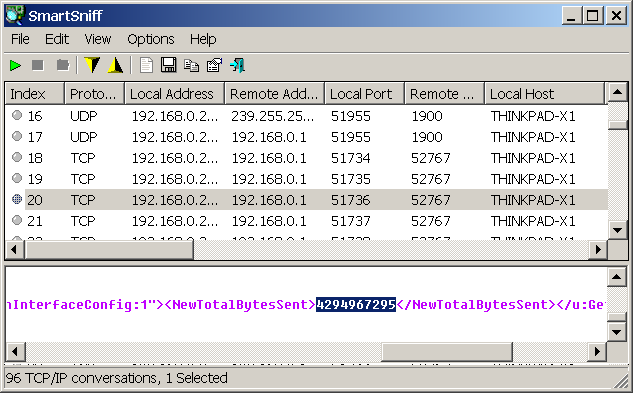Click local port 51736 in row 20

[x=350, y=200]
